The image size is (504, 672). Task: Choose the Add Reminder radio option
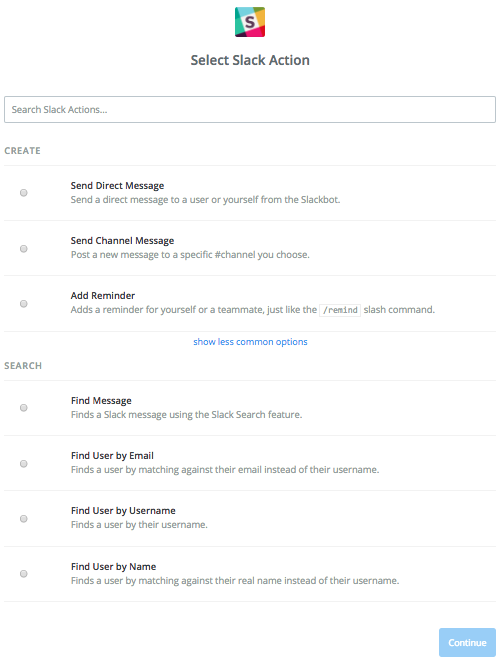point(24,303)
